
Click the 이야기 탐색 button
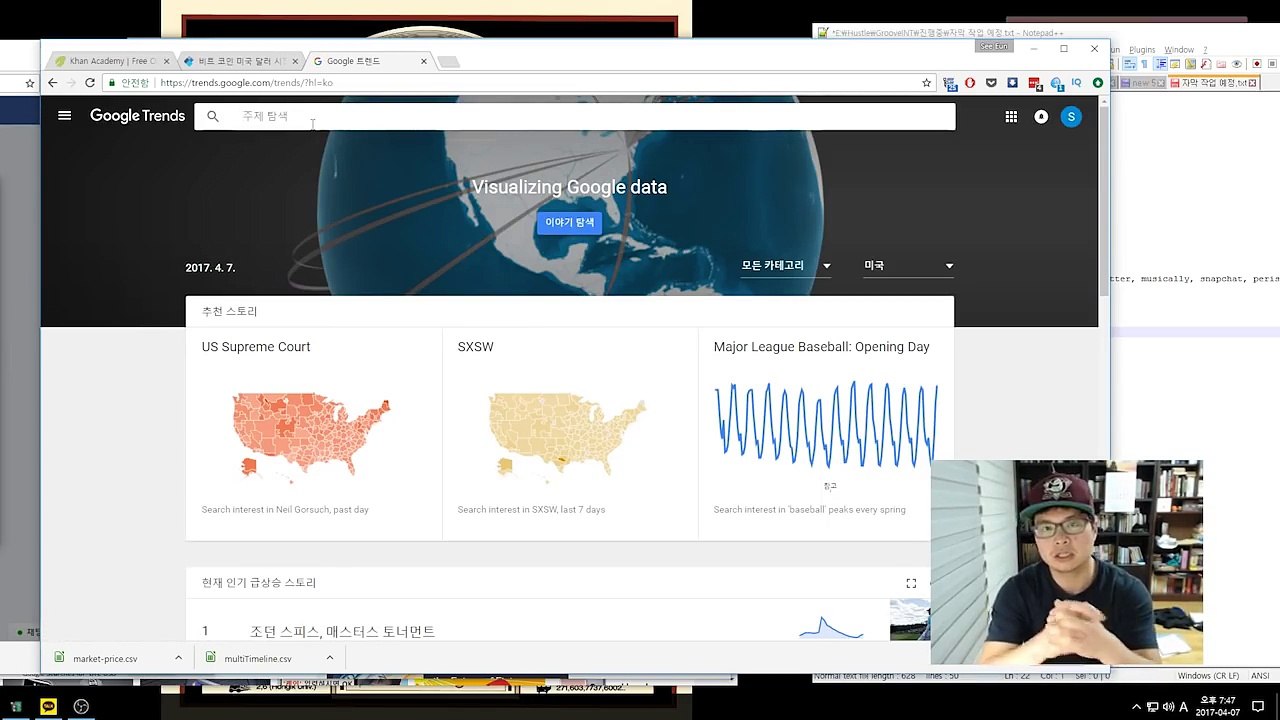click(x=569, y=222)
